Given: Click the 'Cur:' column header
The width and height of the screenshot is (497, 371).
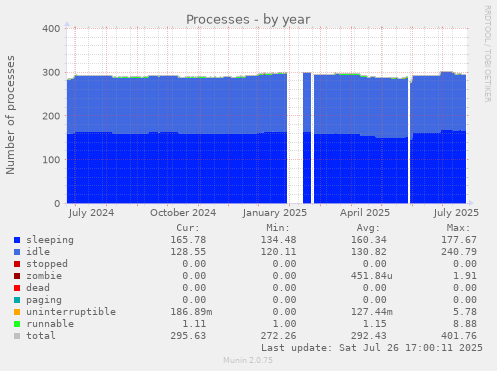Looking at the screenshot, I should 188,228.
